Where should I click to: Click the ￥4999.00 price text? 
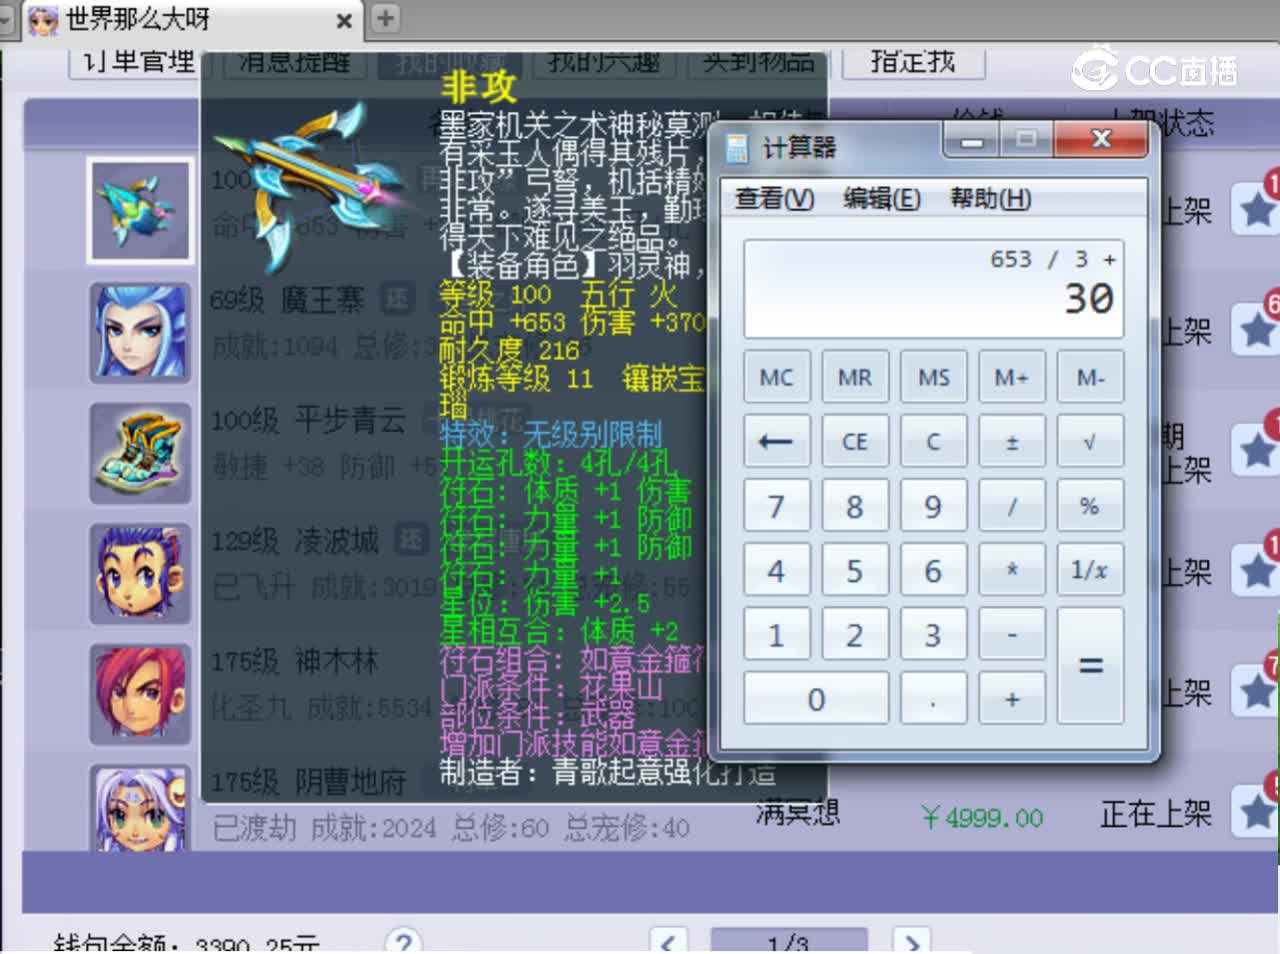coord(982,819)
